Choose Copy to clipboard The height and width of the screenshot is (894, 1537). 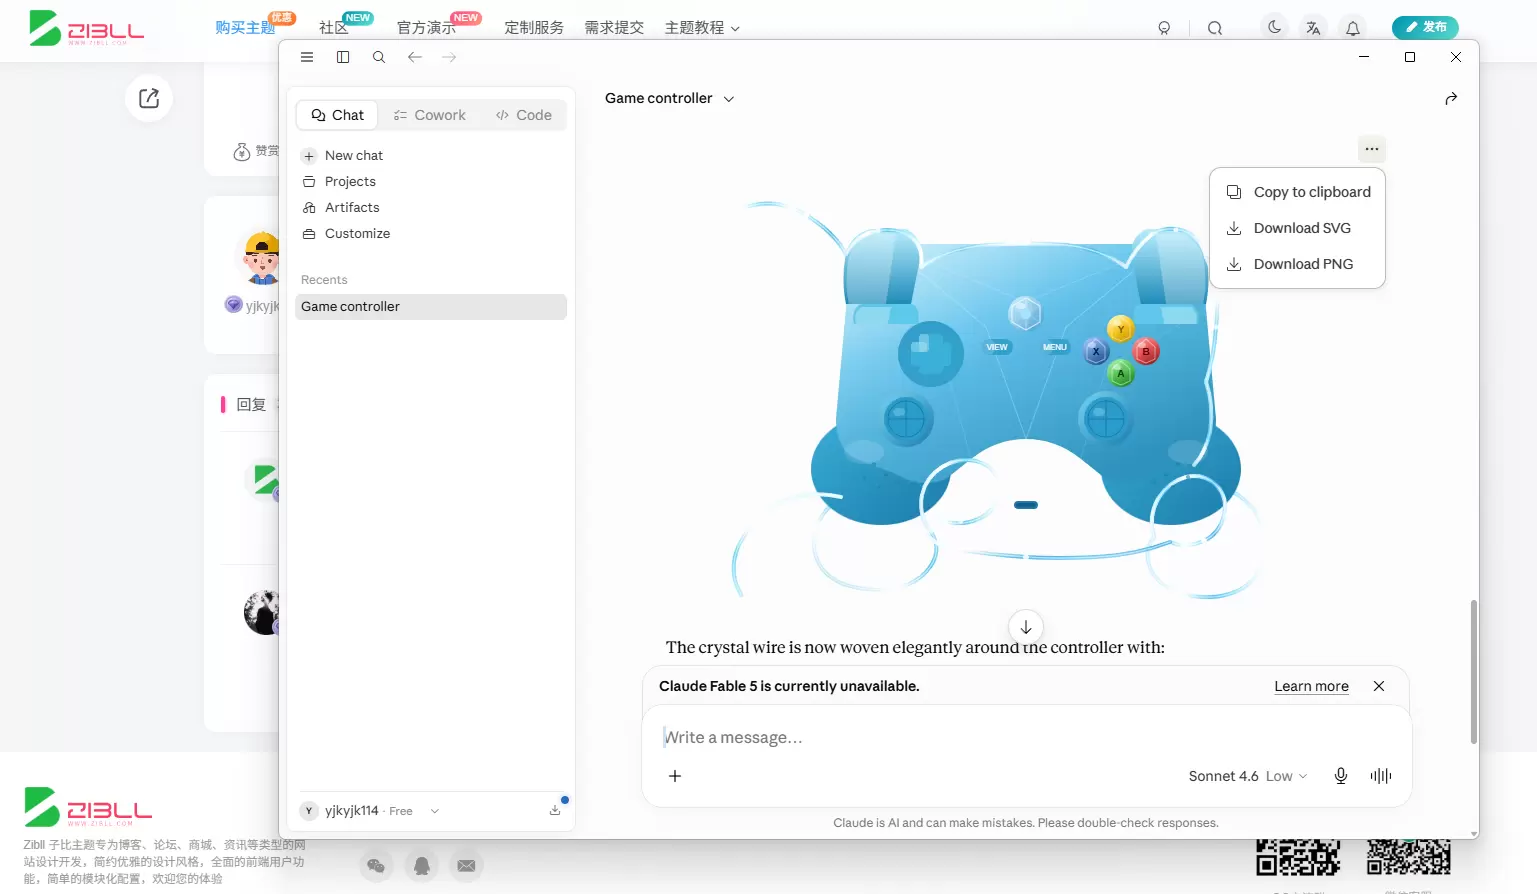click(x=1298, y=192)
